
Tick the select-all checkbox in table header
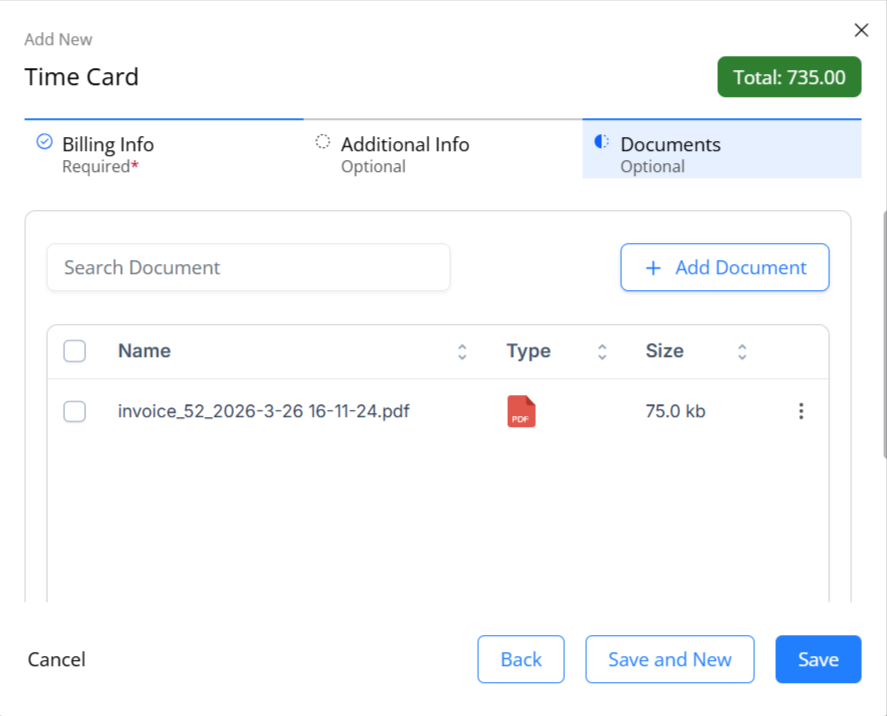point(75,351)
